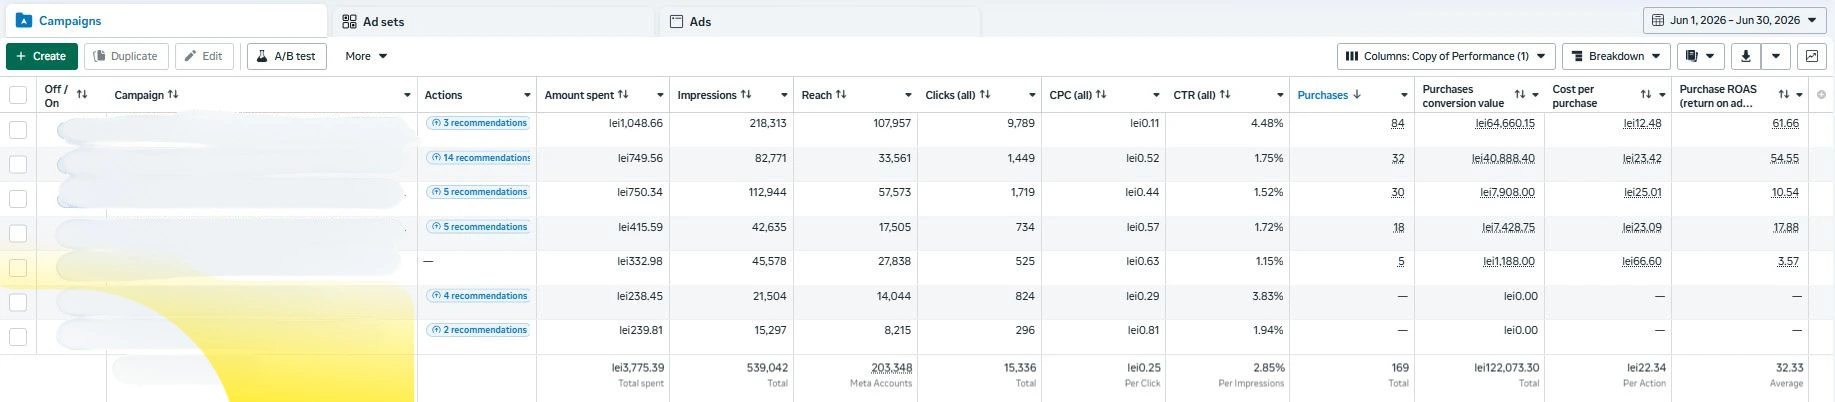Open the reports icon dropdown
1835x402 pixels.
(1700, 56)
